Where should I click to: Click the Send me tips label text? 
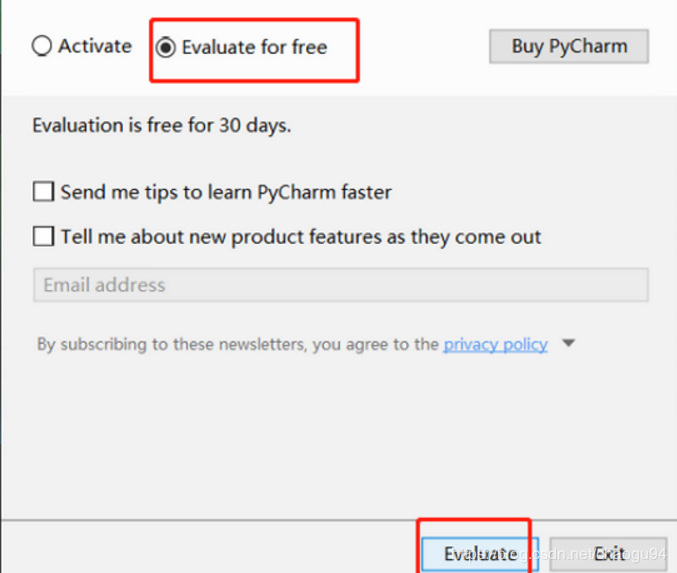pyautogui.click(x=226, y=192)
